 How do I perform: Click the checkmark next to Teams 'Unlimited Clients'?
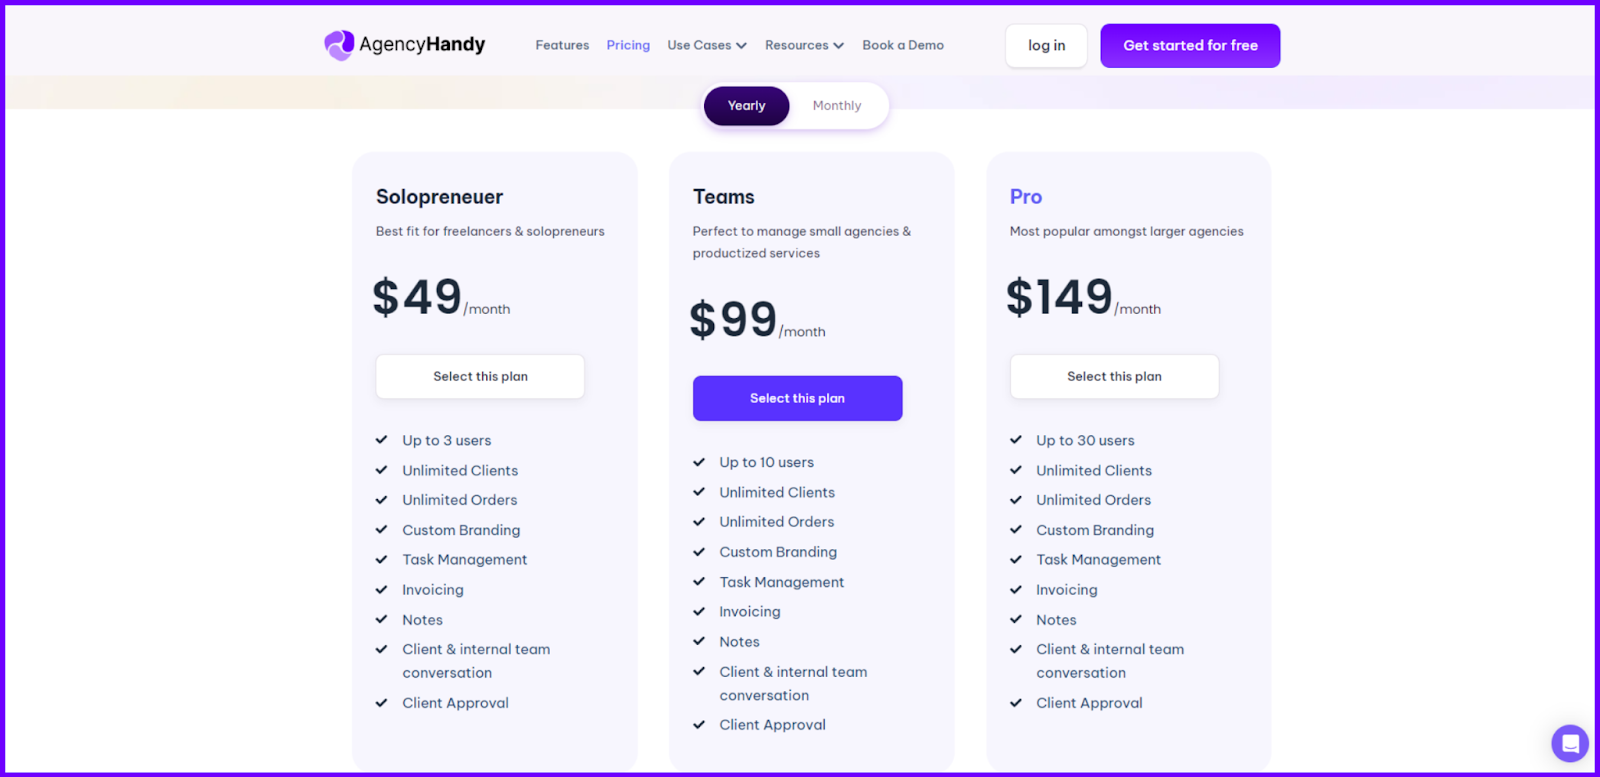point(698,492)
